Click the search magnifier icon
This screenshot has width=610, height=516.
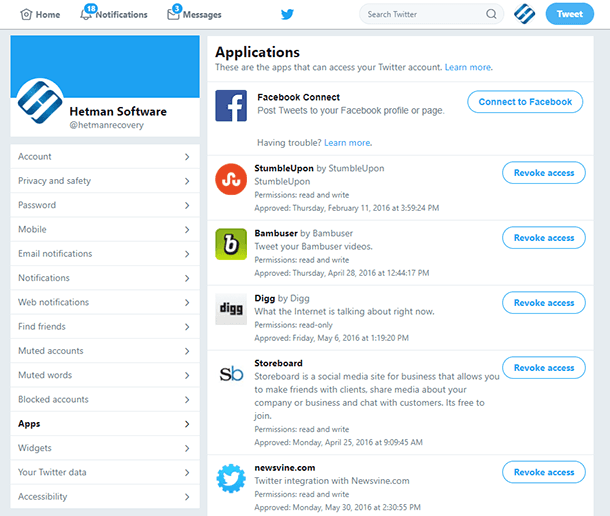coord(491,14)
